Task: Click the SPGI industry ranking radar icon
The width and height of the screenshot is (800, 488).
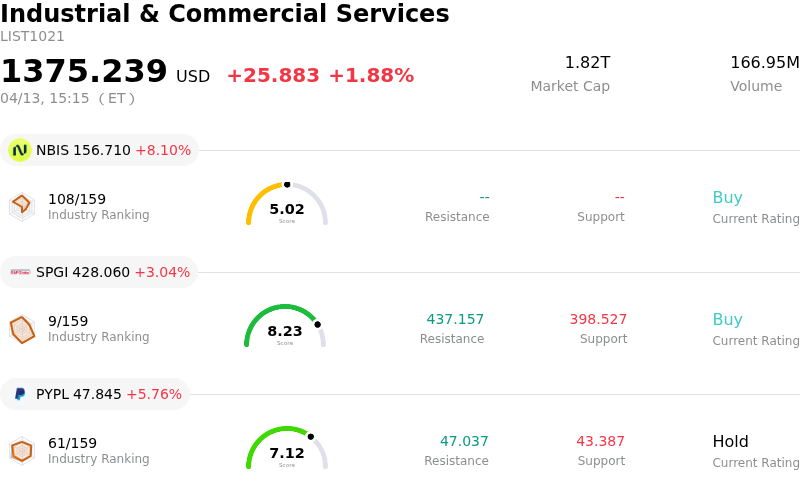Action: click(x=21, y=328)
